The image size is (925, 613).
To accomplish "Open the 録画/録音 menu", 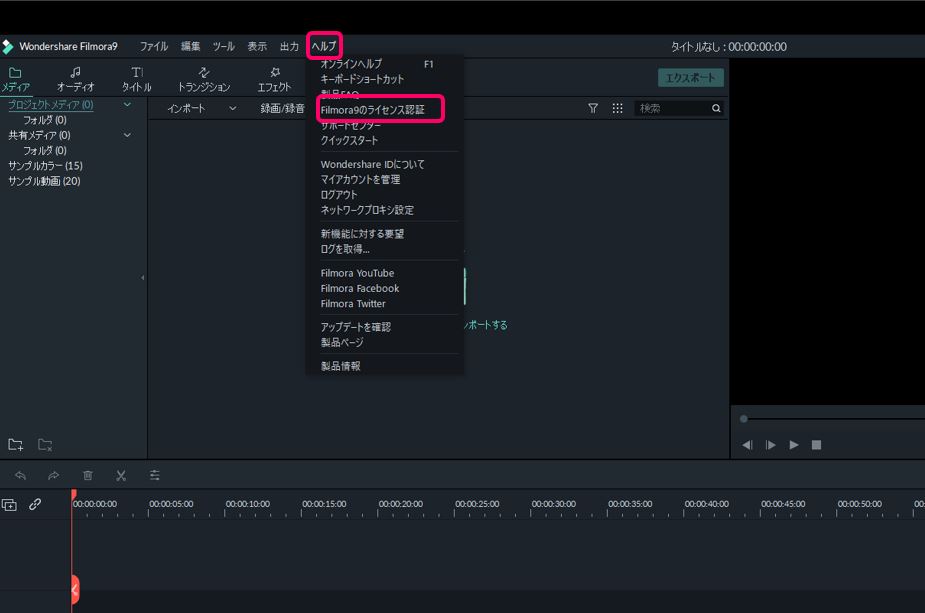I will tap(283, 109).
